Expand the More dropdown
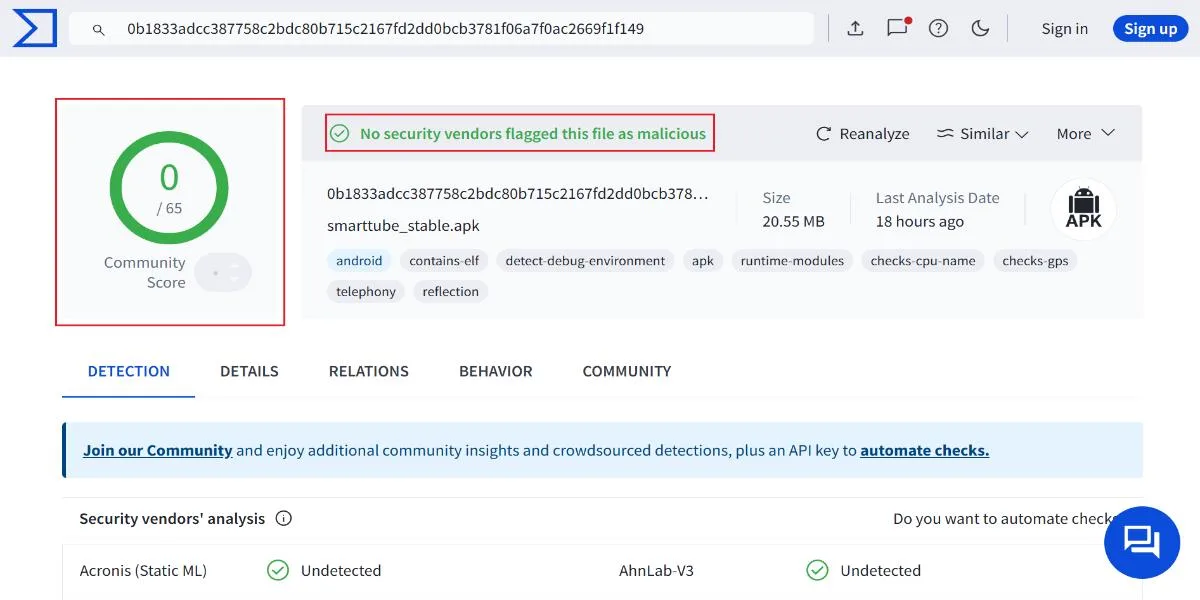The width and height of the screenshot is (1200, 600). click(1085, 134)
